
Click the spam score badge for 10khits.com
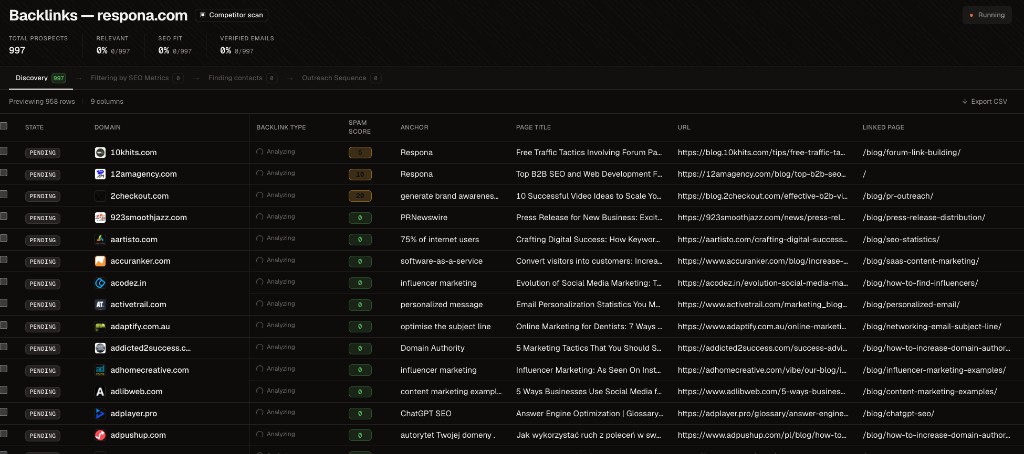(360, 153)
